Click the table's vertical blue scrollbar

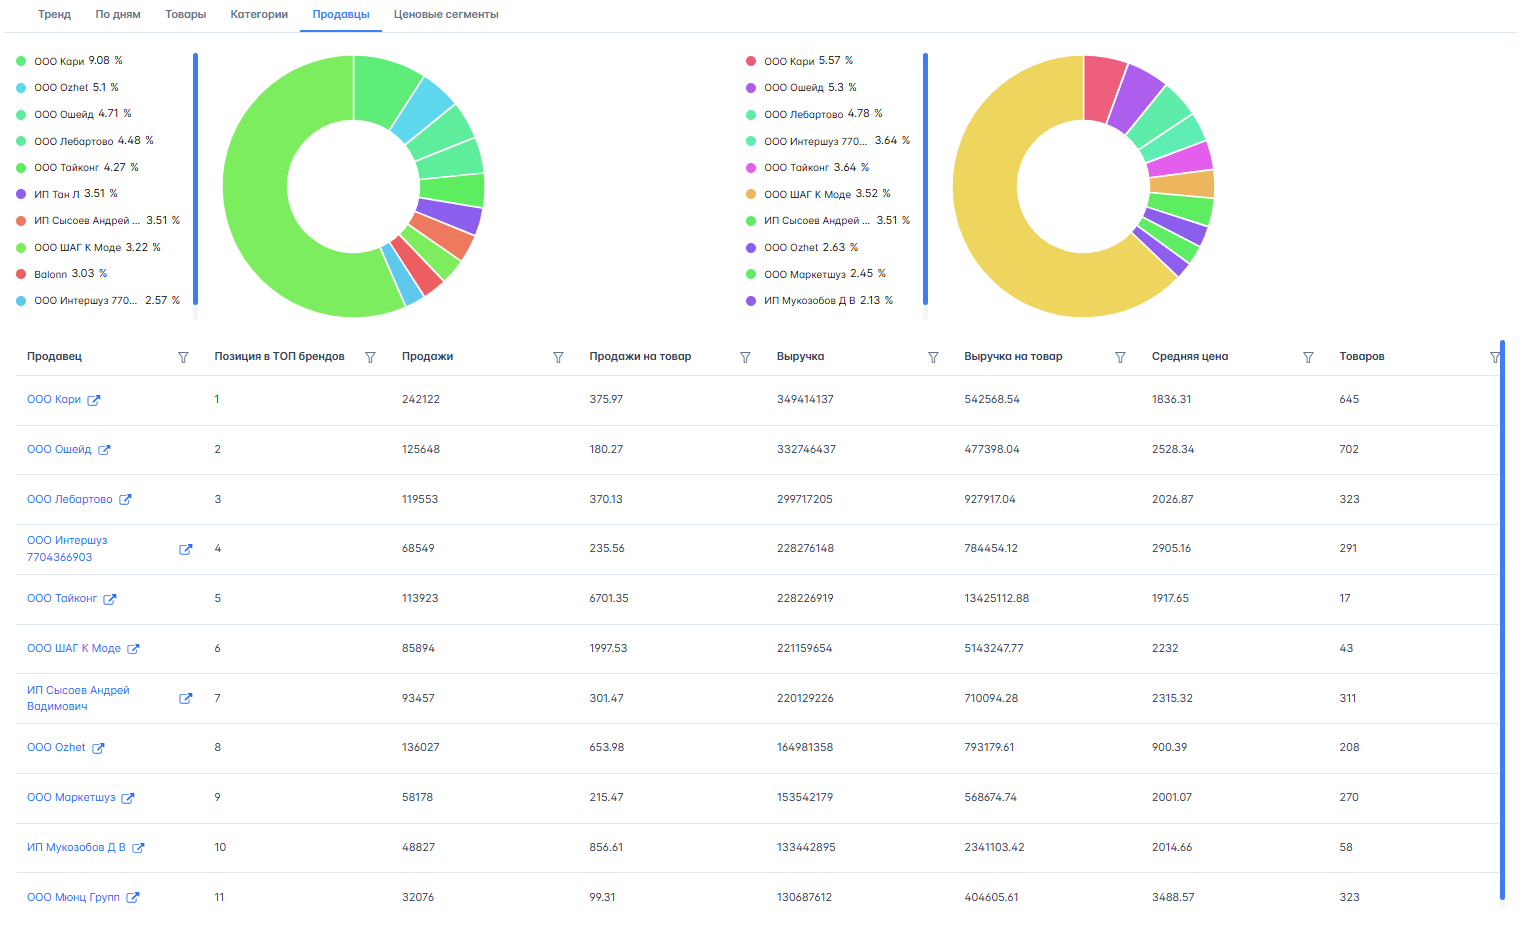coord(1502,620)
